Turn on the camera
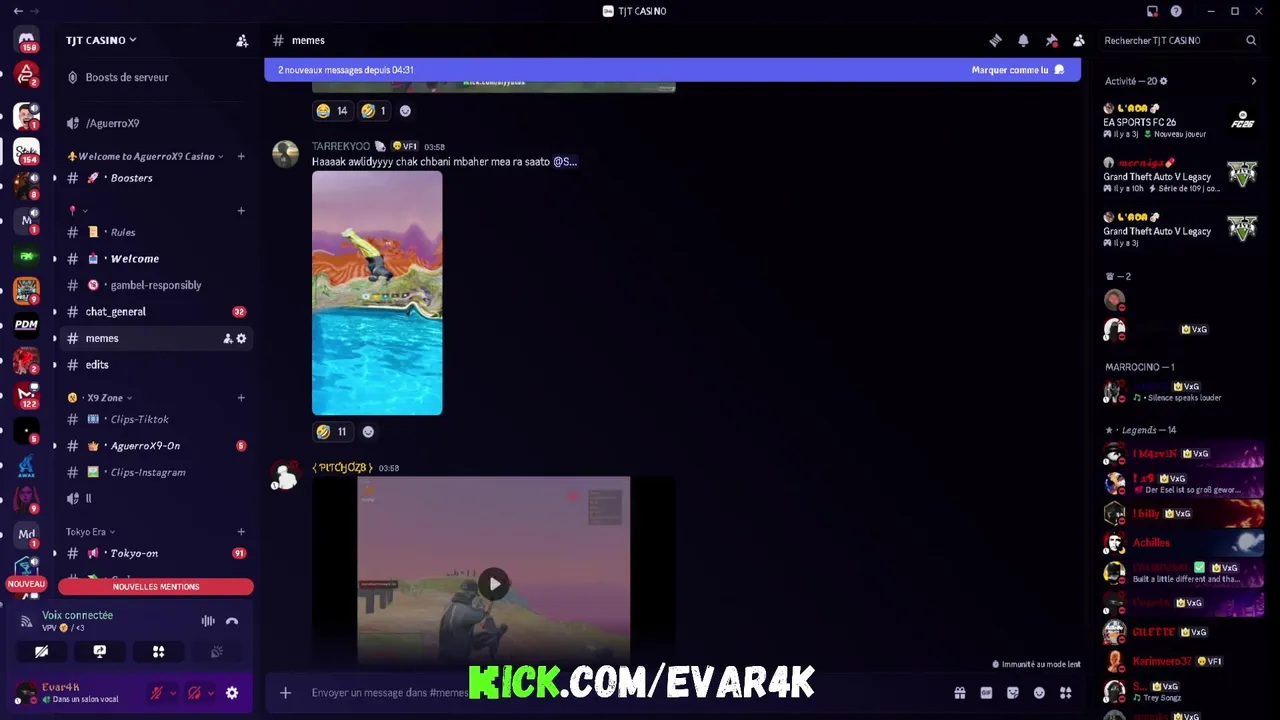1280x720 pixels. point(41,651)
